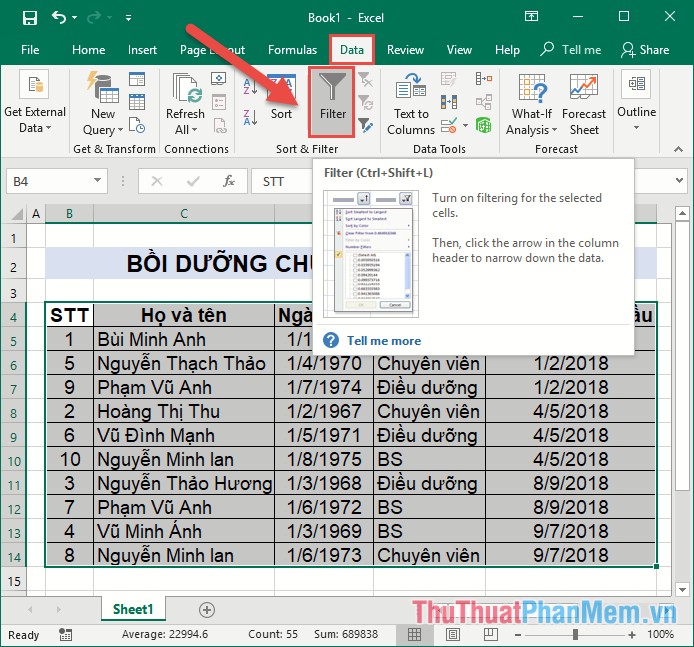Open Customize Quick Access Toolbar dropdown
Viewport: 694px width, 647px height.
[128, 18]
